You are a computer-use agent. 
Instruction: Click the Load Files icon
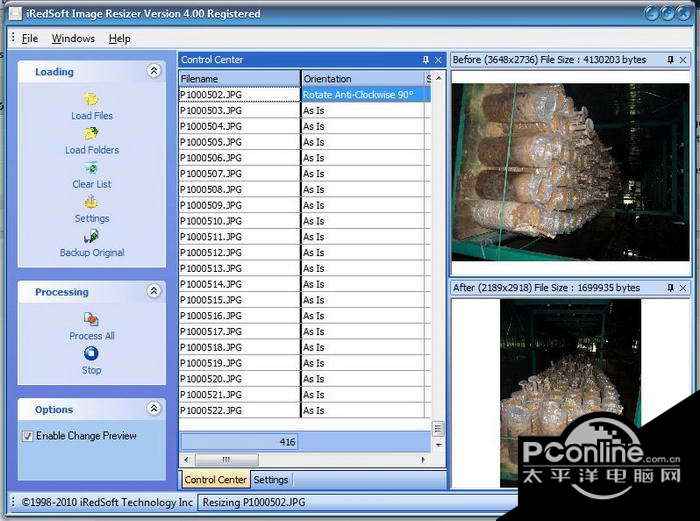(91, 99)
